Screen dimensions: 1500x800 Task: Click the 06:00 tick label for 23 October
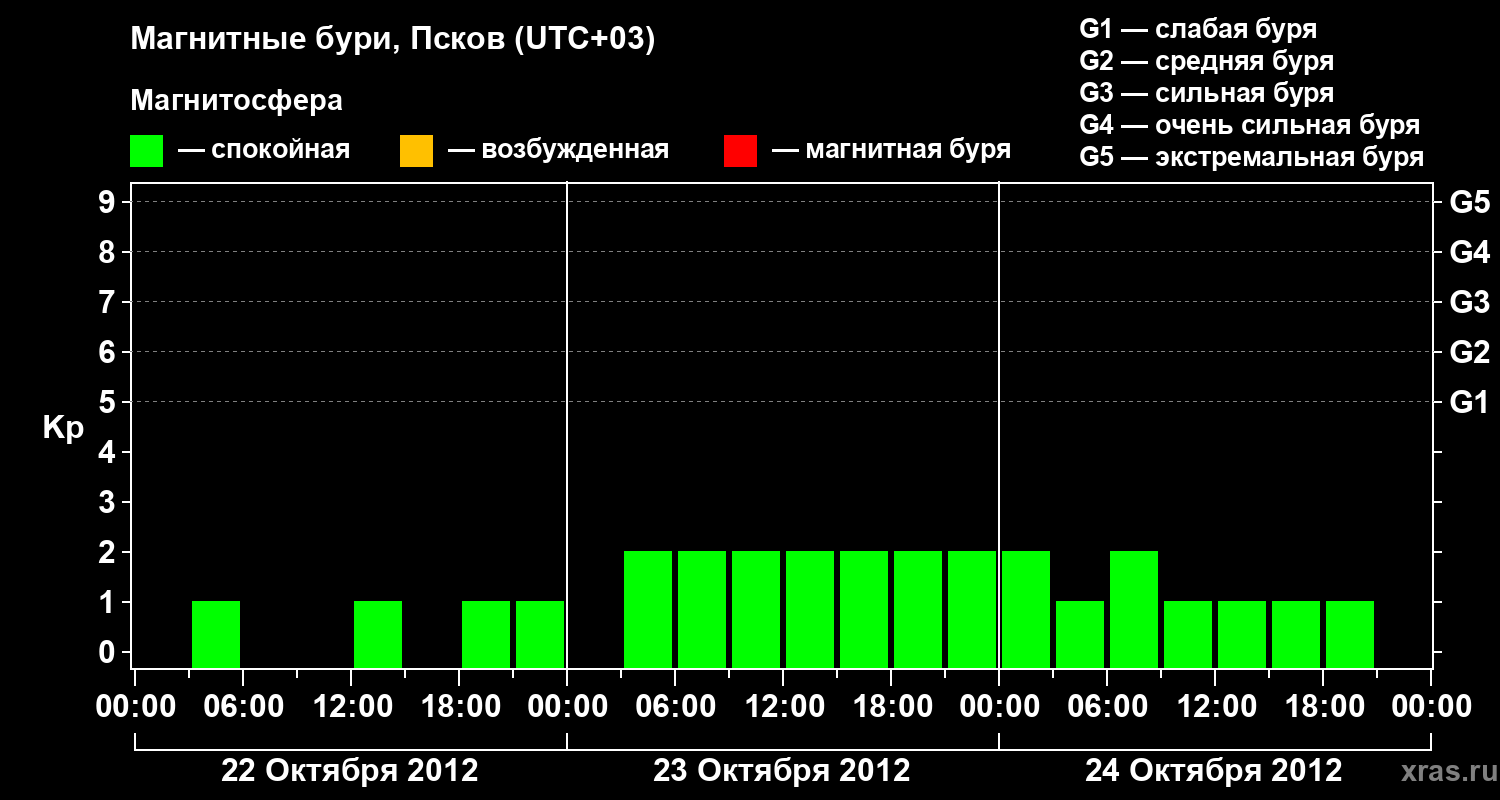coord(674,707)
